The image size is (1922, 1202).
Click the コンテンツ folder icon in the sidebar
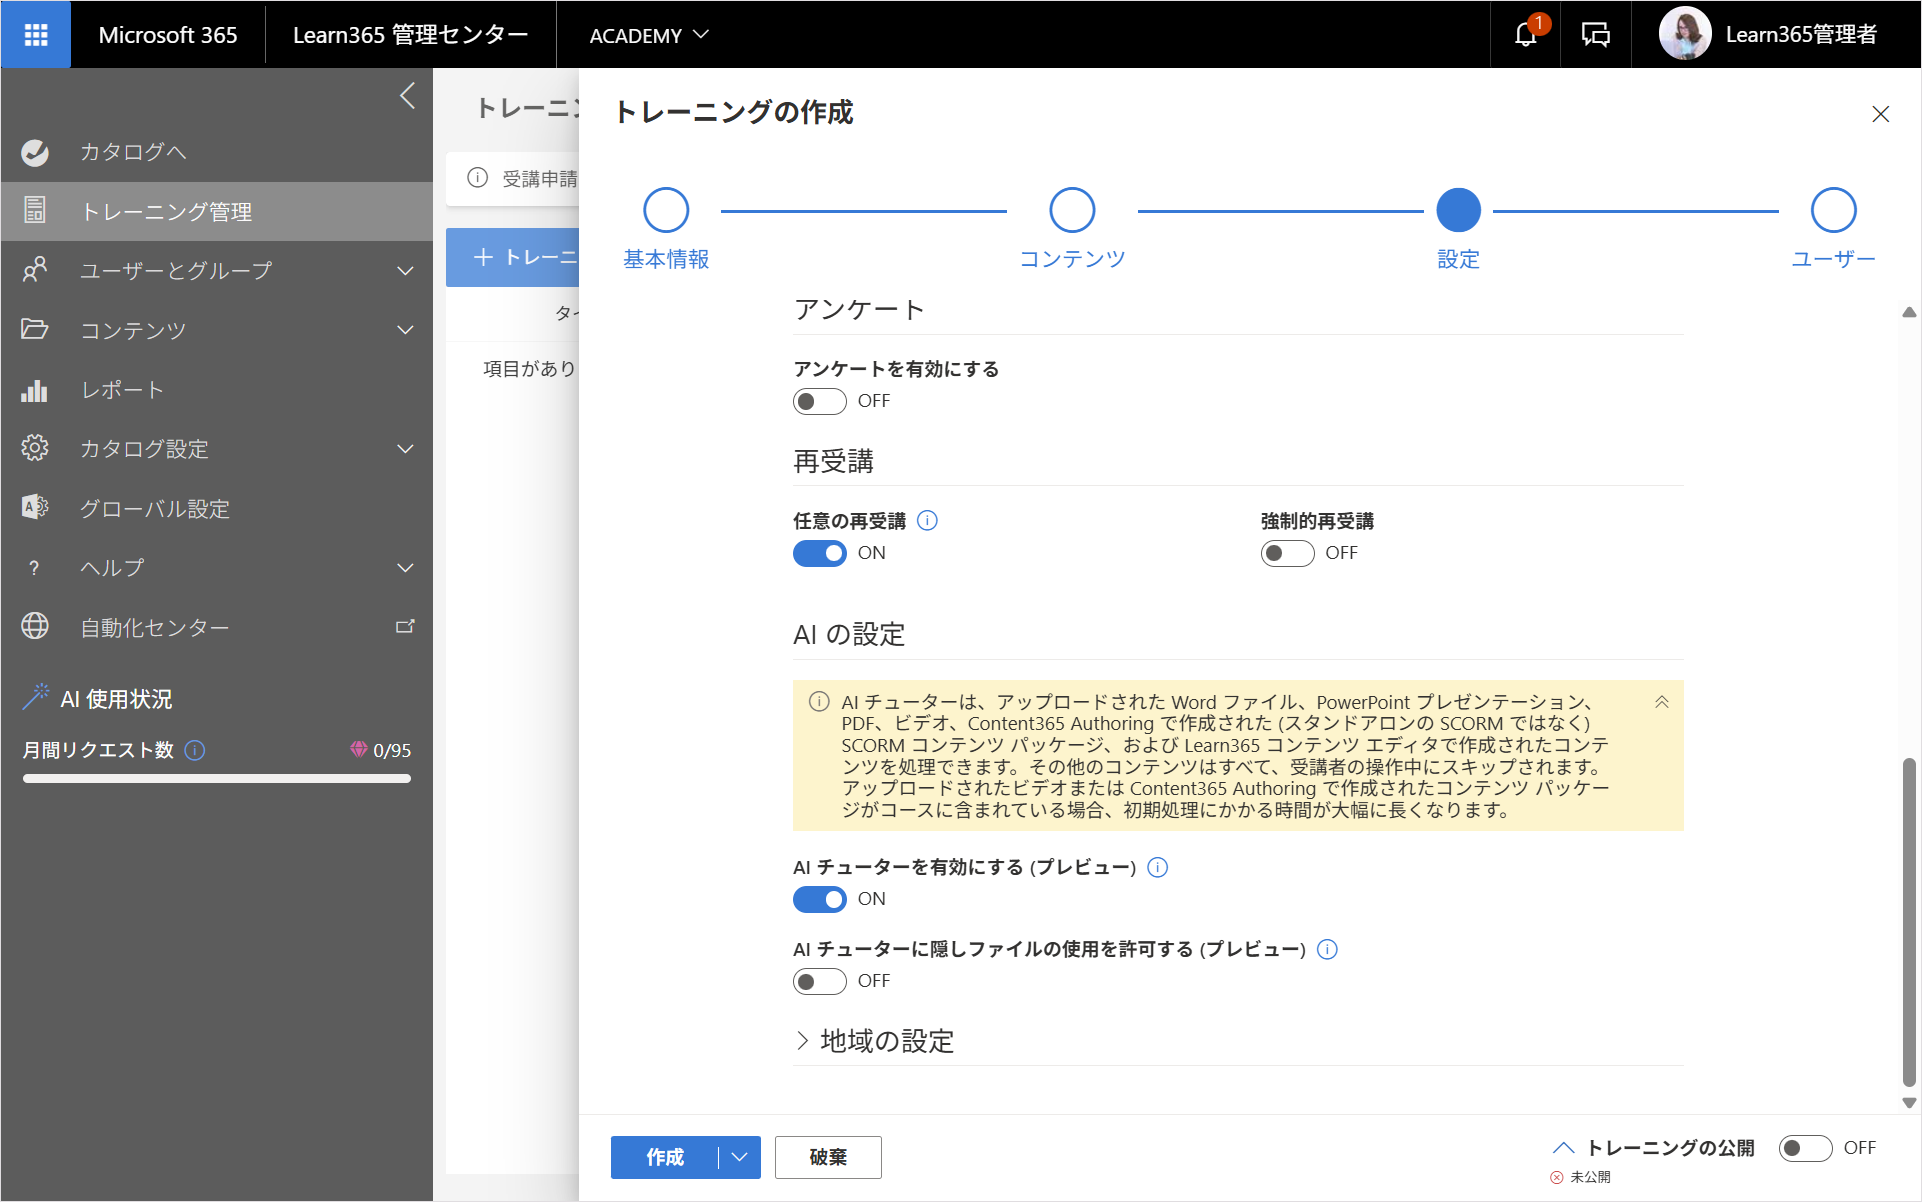tap(35, 329)
